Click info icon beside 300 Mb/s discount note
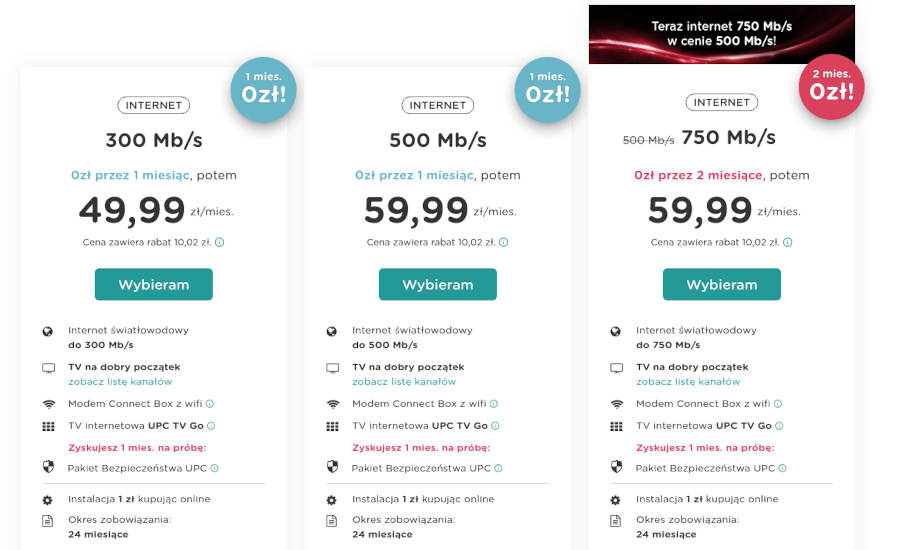This screenshot has height=550, width=900. click(x=220, y=242)
